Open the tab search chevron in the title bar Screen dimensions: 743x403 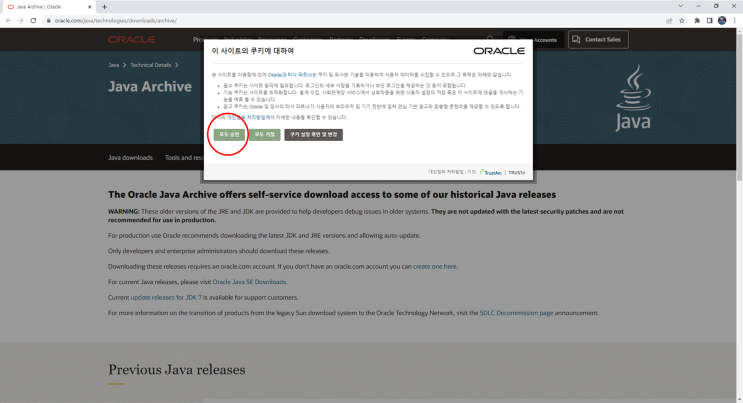point(680,6)
